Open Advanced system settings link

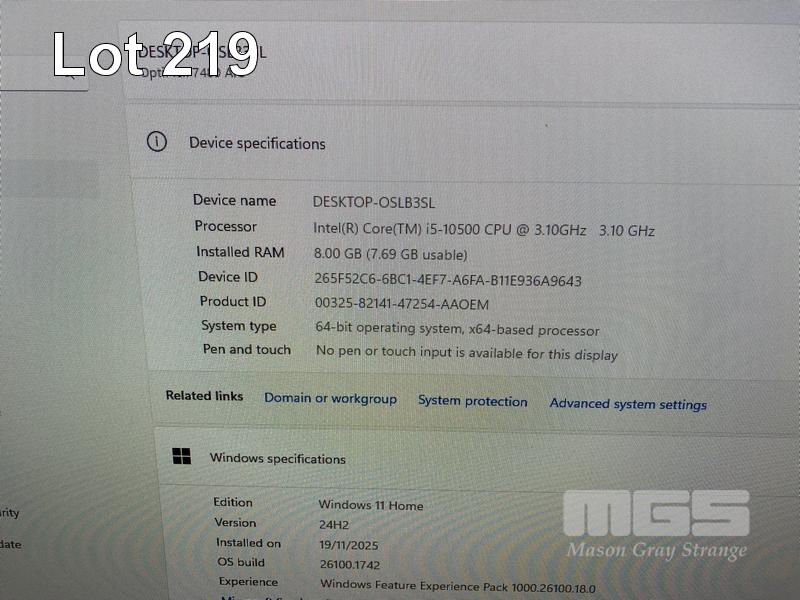click(x=628, y=404)
